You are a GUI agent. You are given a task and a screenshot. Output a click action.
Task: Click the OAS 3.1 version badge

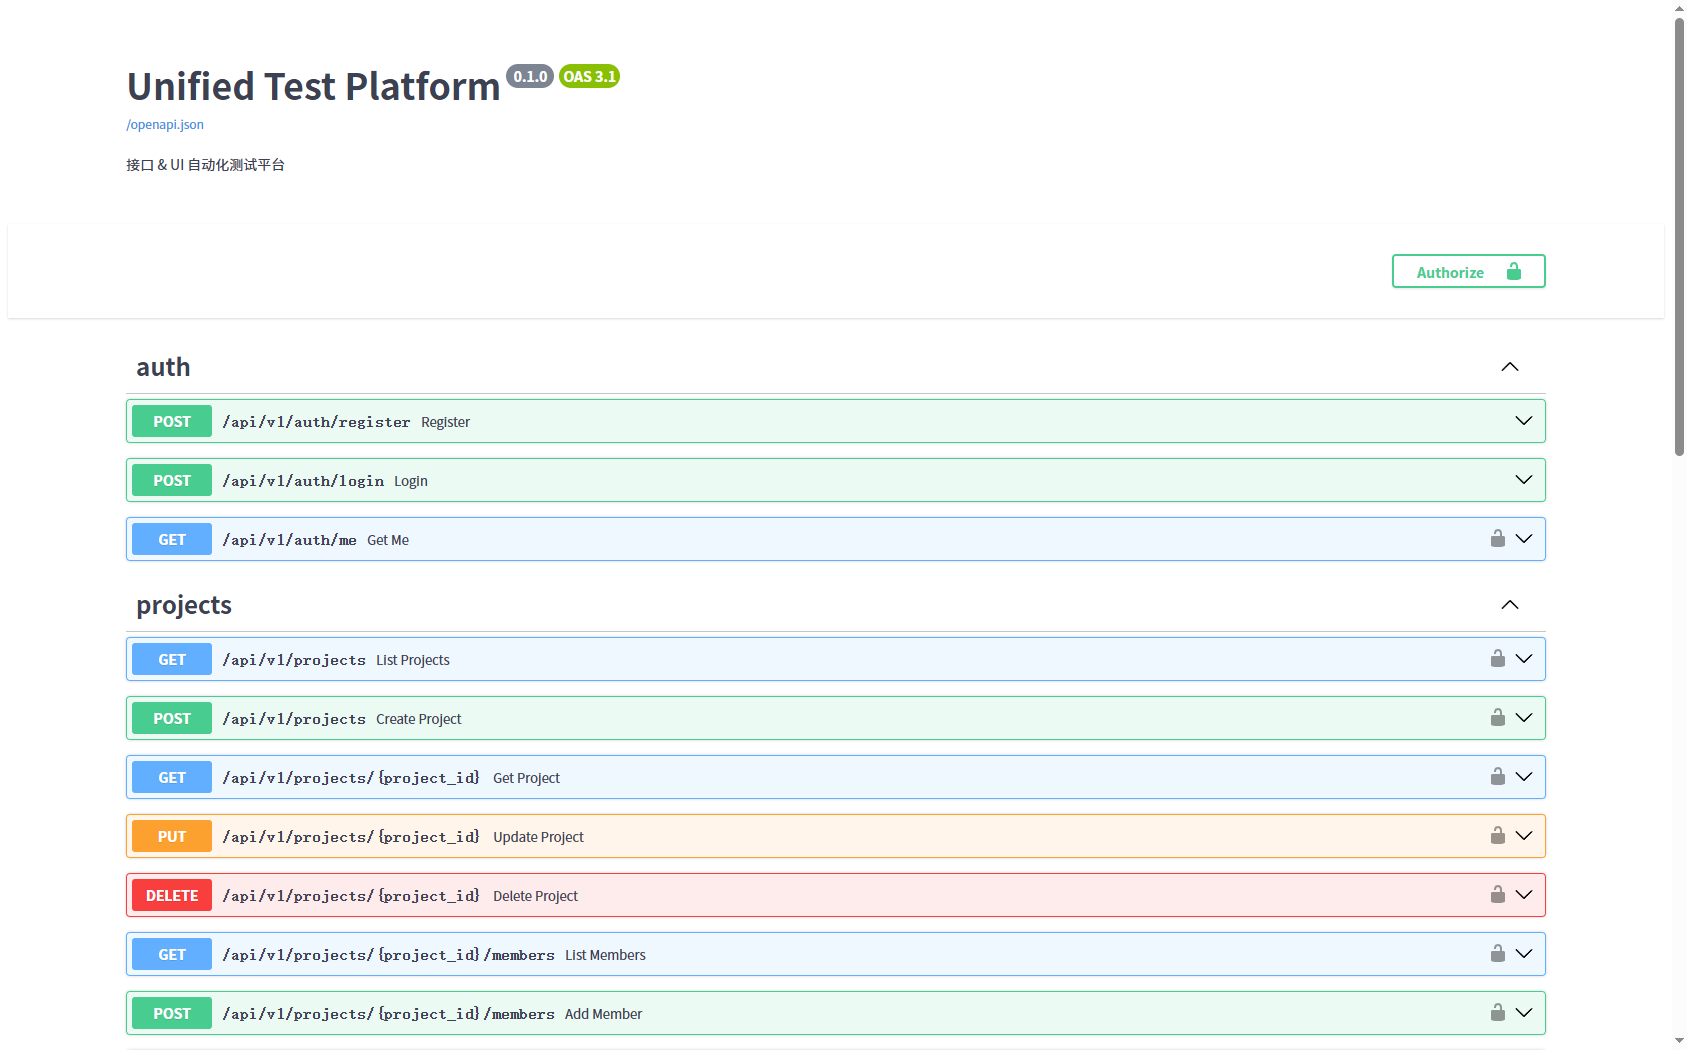point(589,76)
